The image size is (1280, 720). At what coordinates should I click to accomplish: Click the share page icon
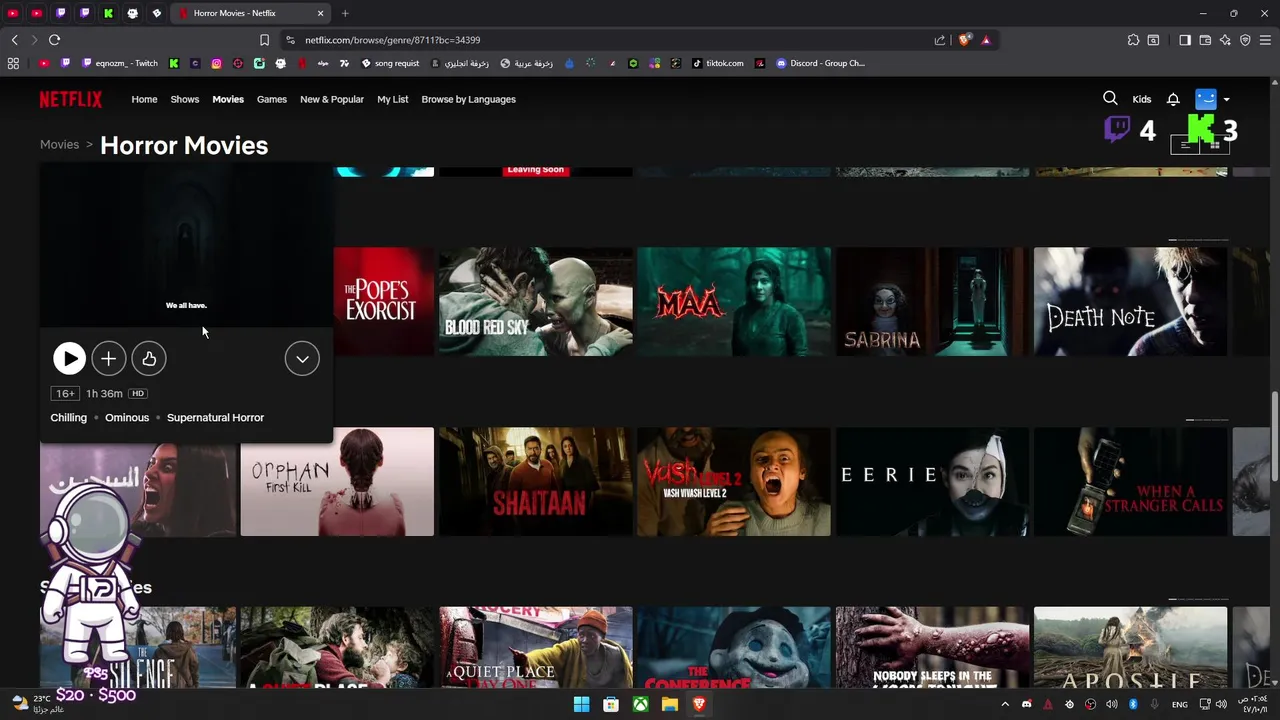[940, 40]
